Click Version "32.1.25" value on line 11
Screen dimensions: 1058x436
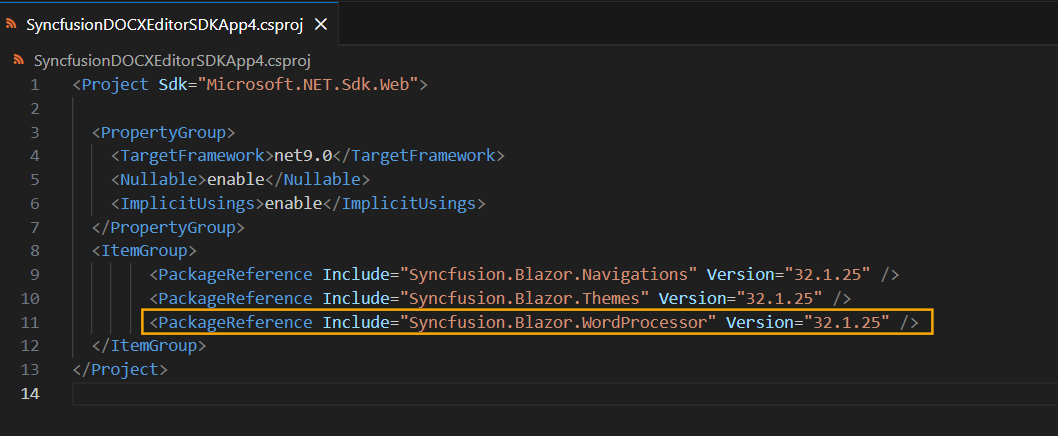tap(847, 323)
